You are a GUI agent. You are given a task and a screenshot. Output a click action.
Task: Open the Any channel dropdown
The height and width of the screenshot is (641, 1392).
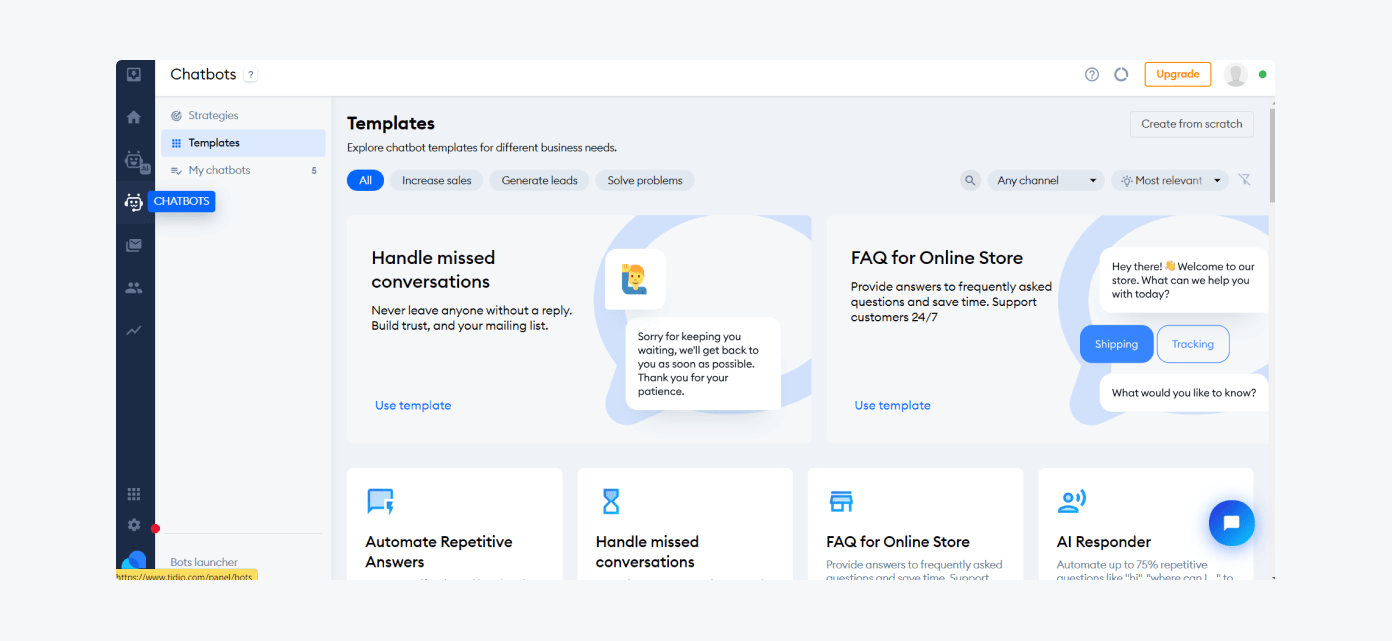tap(1045, 180)
